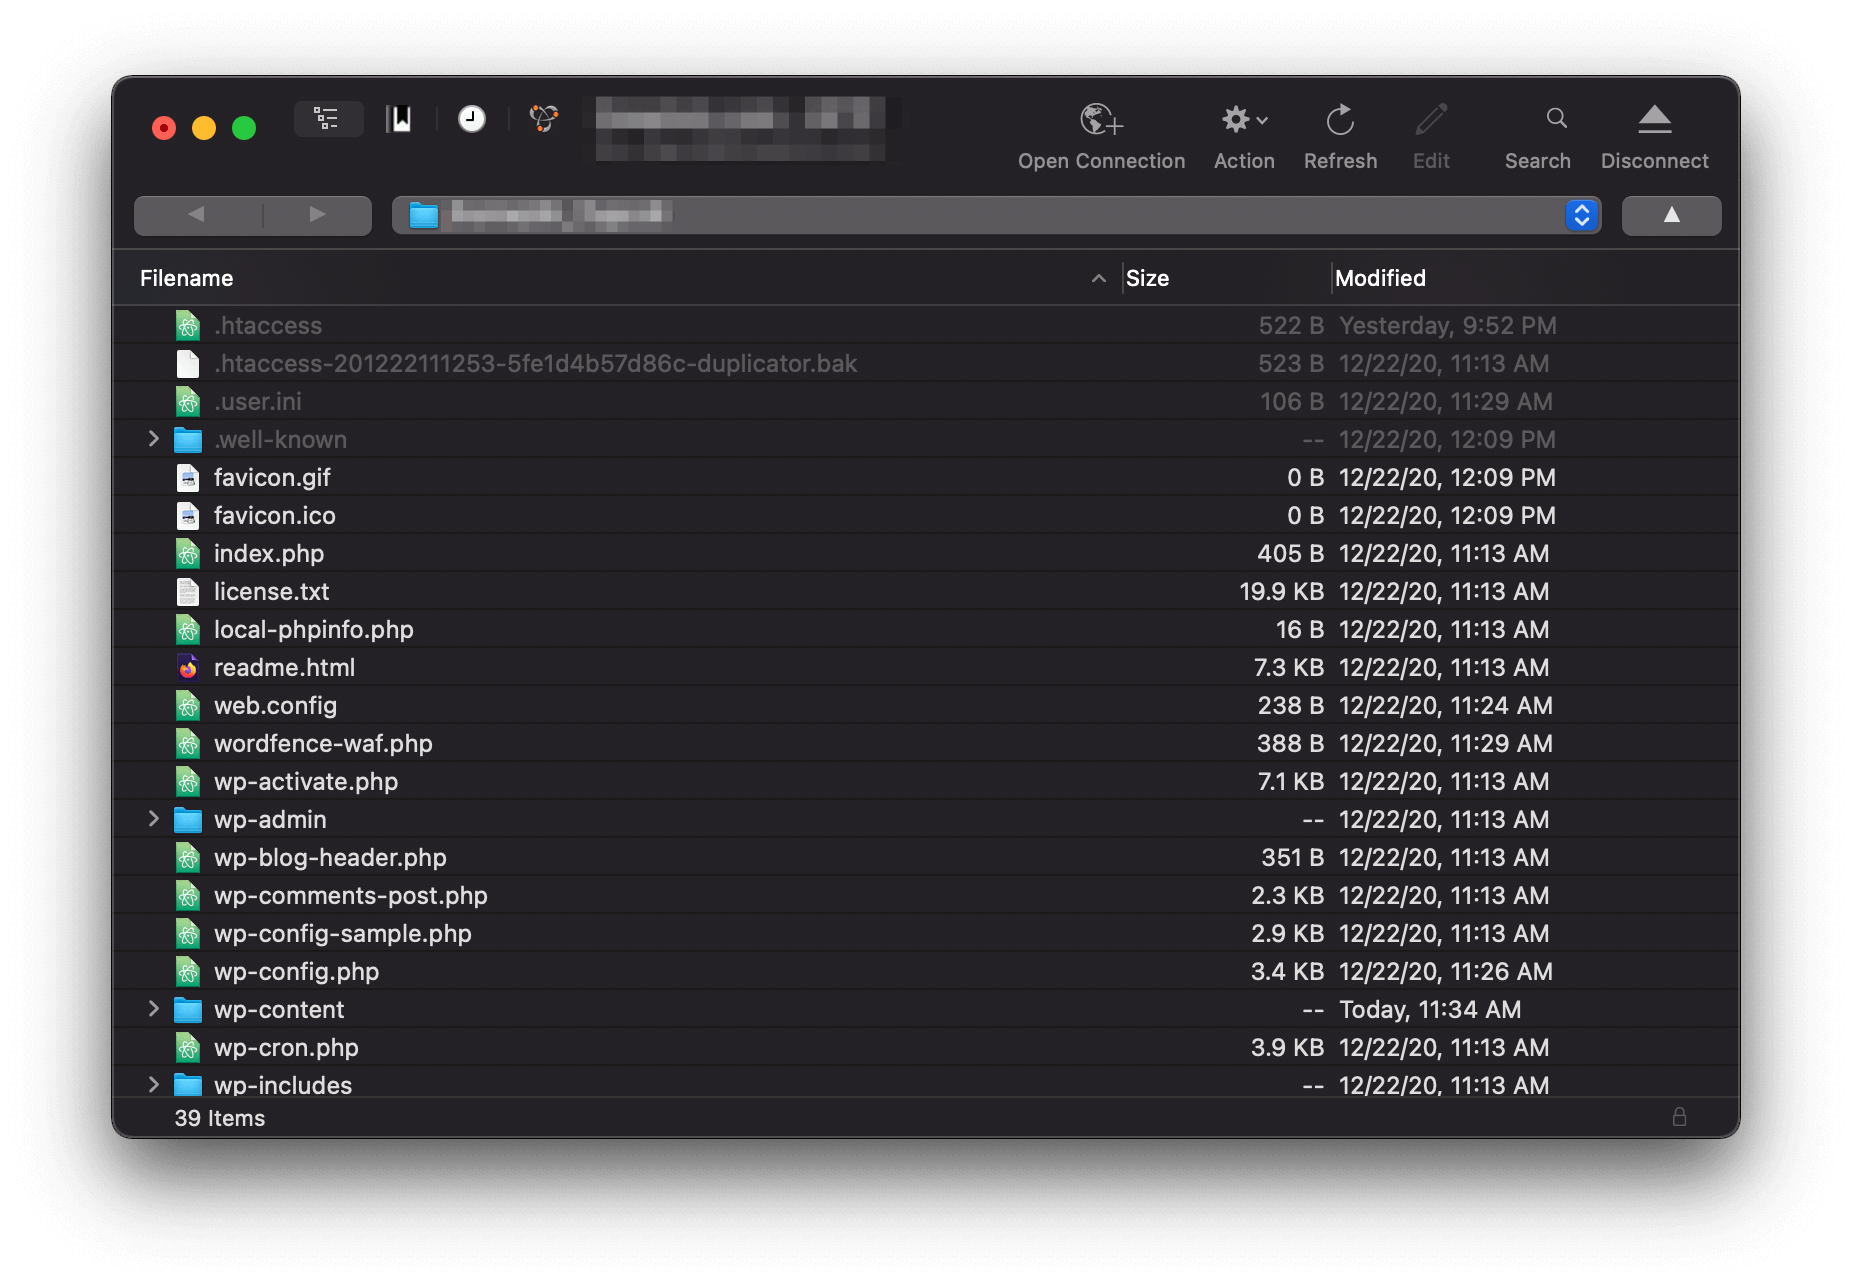
Task: Select wordfence-waf.php file icon
Action: click(188, 743)
